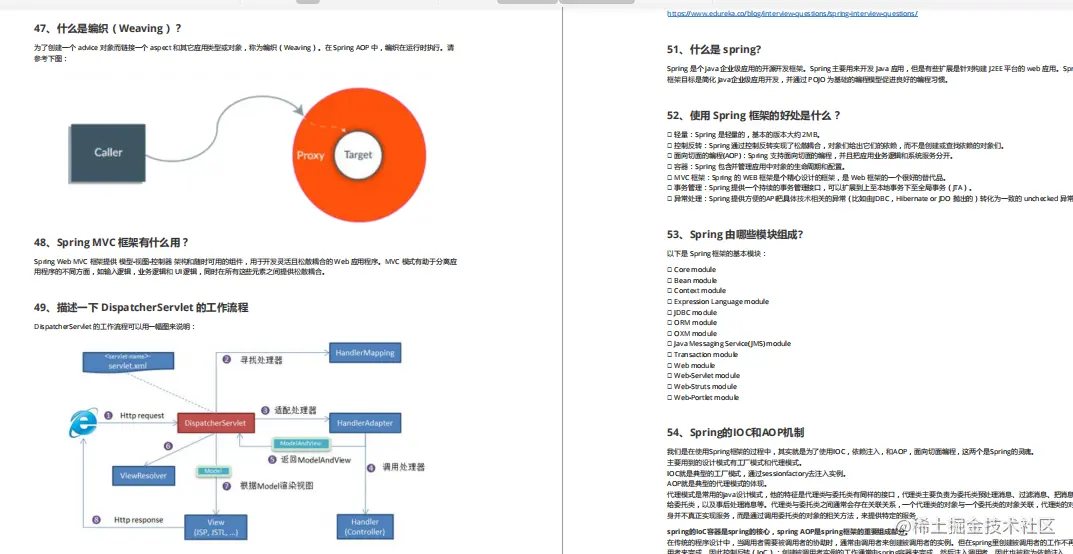Select the servlet.xml box

pos(128,362)
